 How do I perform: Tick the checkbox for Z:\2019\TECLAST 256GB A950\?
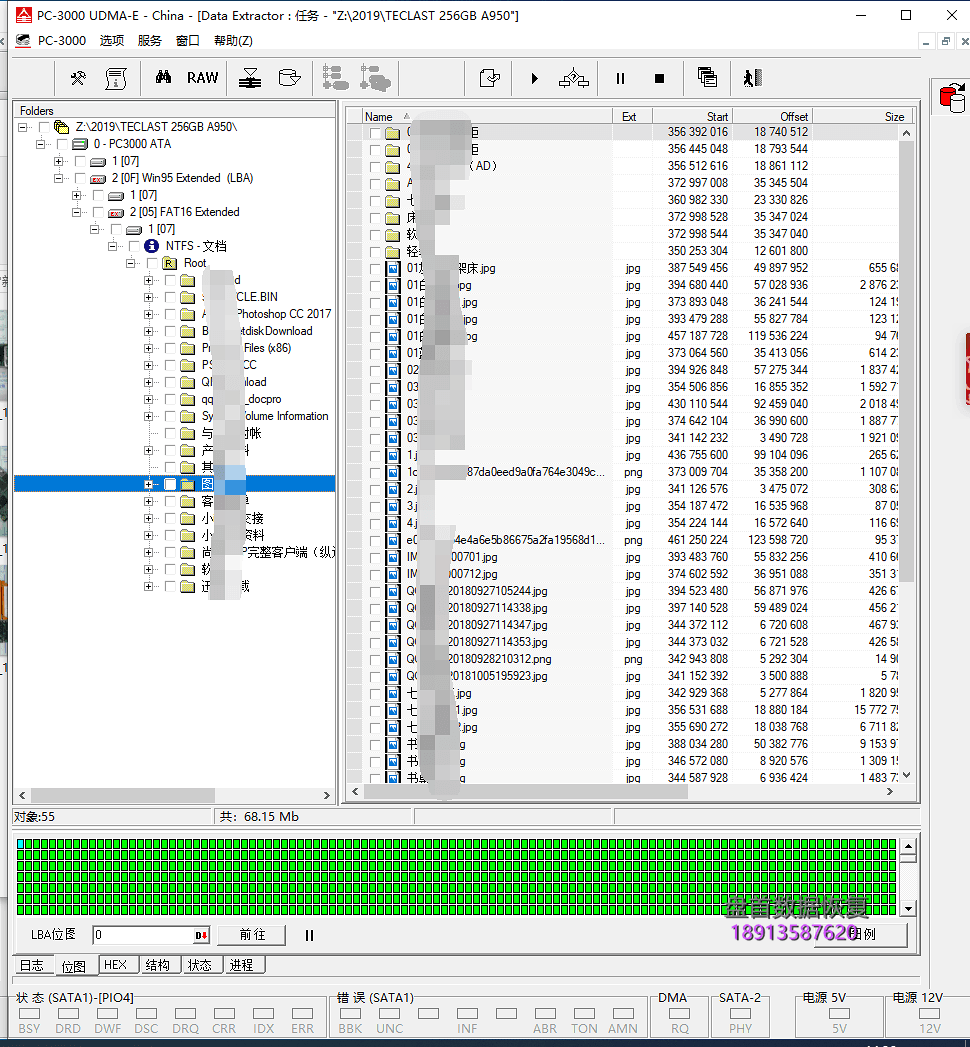click(44, 127)
